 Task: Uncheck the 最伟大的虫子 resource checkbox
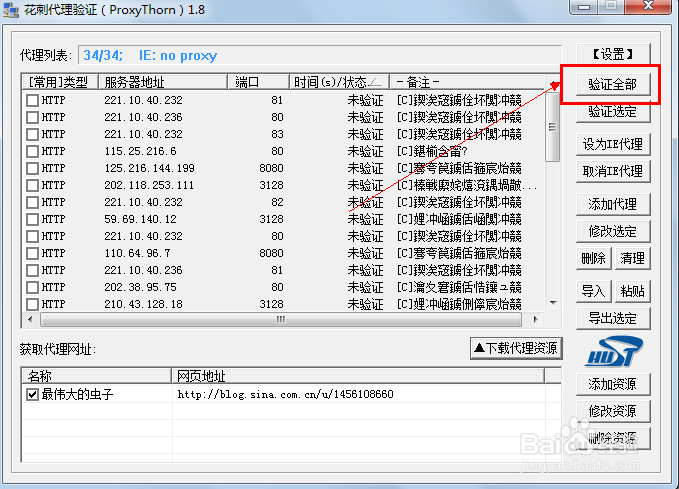tap(32, 395)
